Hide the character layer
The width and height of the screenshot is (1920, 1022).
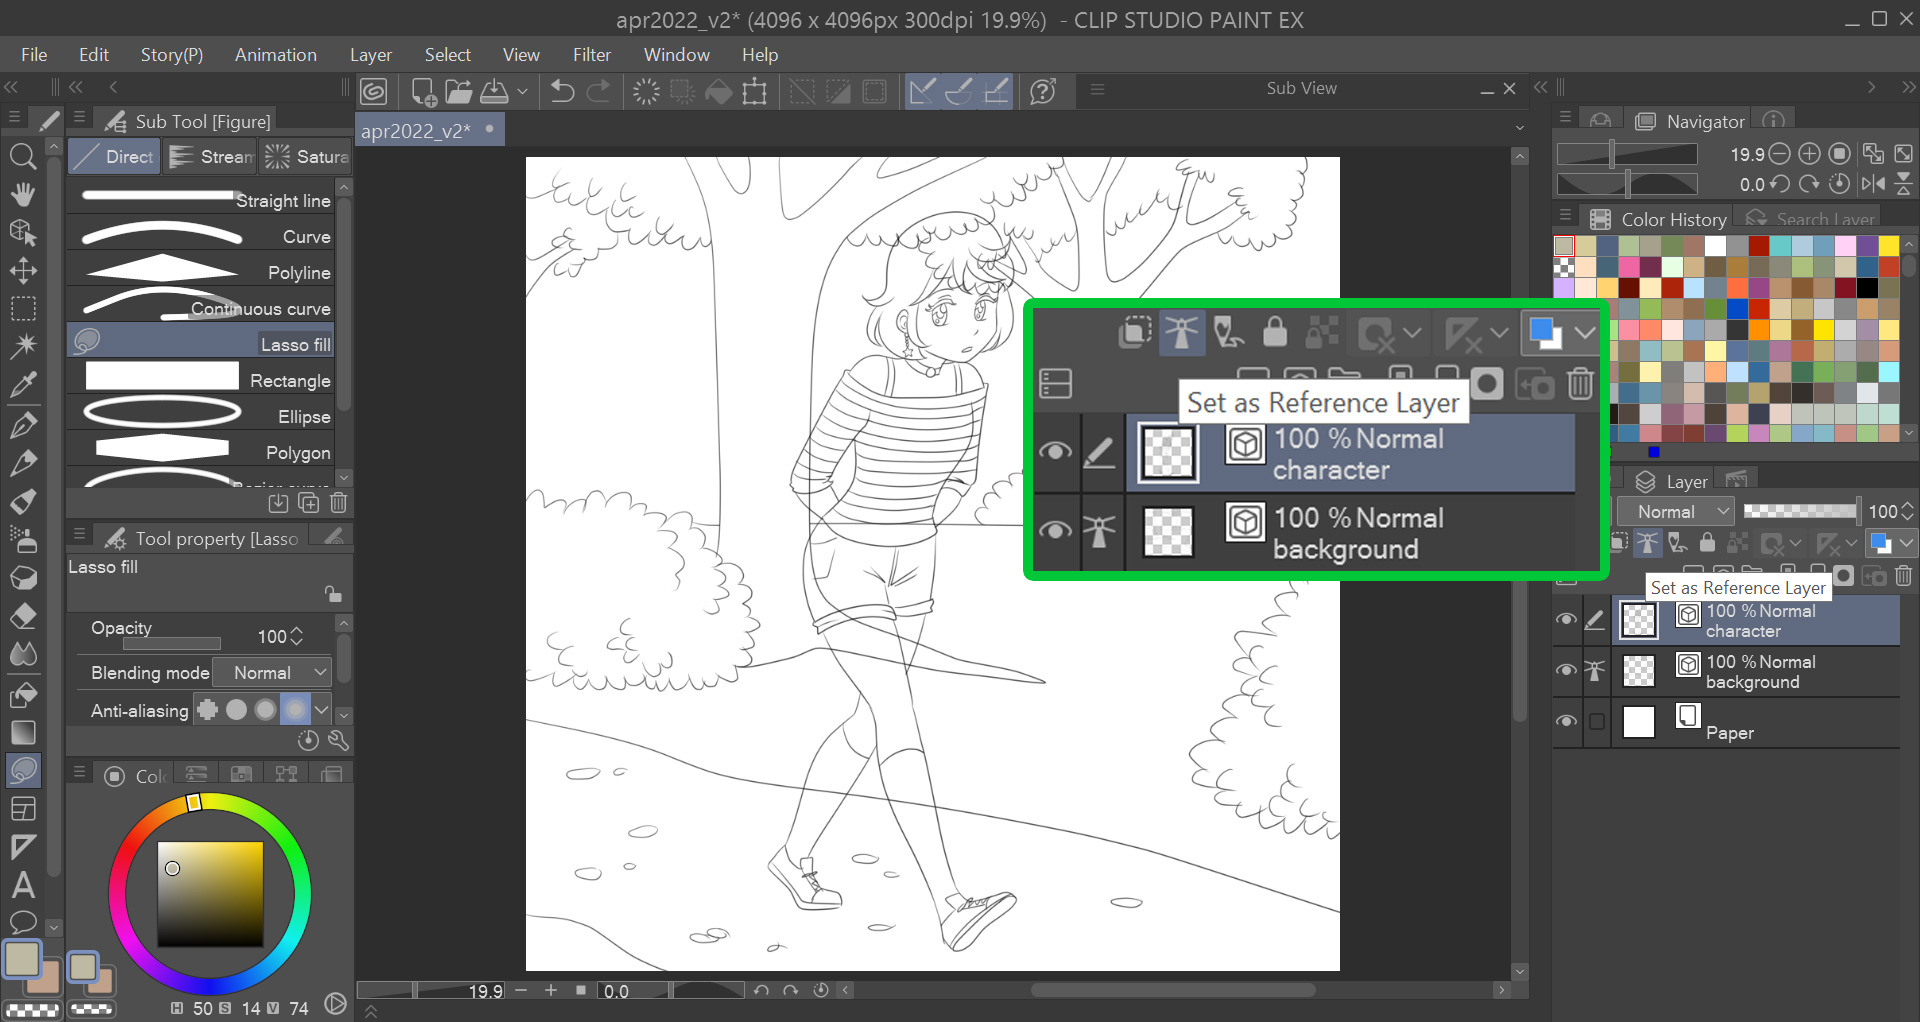pos(1566,620)
